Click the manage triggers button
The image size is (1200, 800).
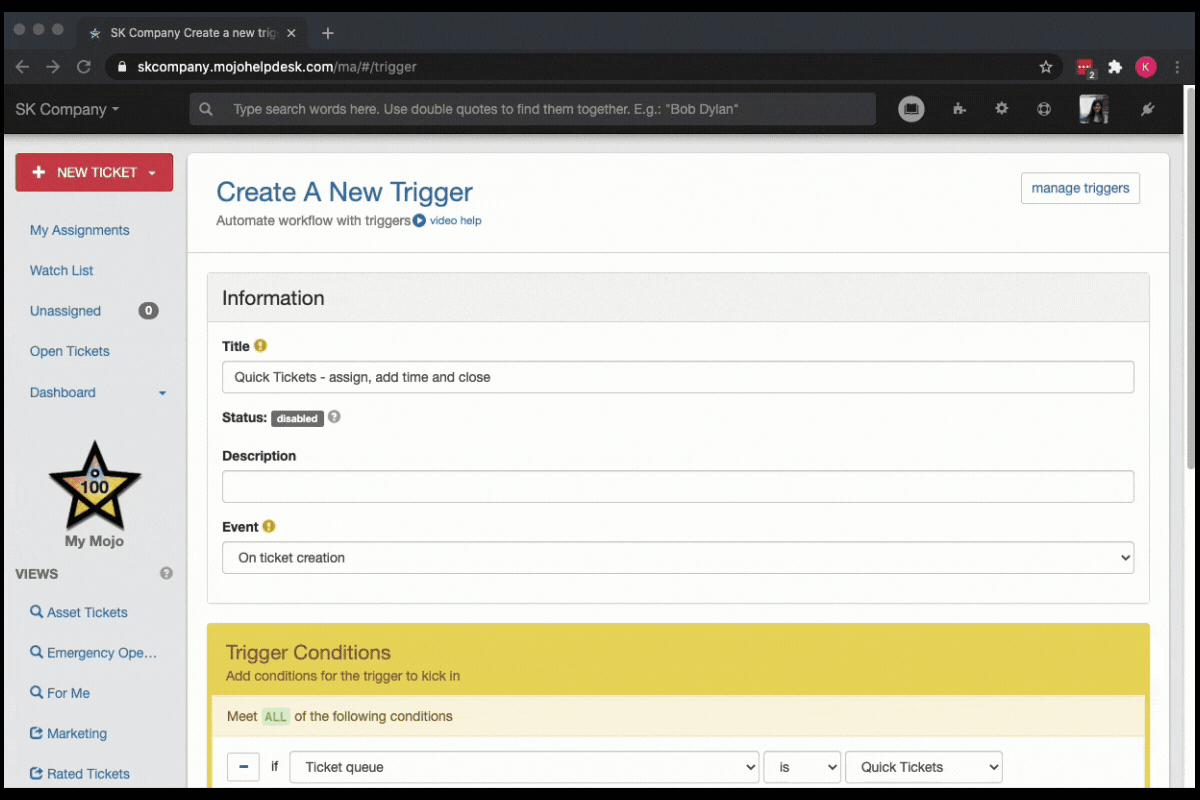pyautogui.click(x=1080, y=188)
